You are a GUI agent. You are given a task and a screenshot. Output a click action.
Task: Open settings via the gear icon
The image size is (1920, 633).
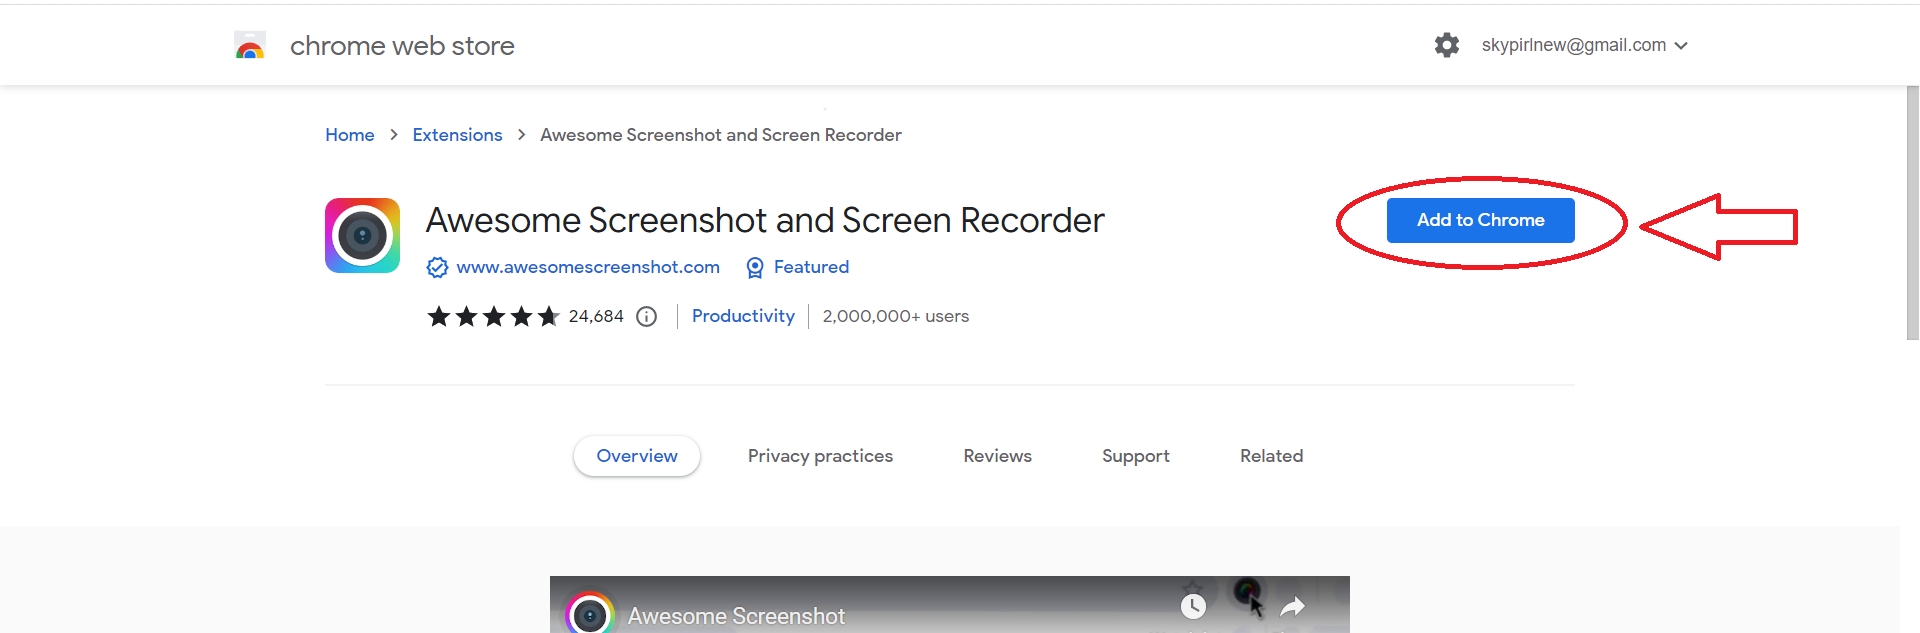point(1446,45)
